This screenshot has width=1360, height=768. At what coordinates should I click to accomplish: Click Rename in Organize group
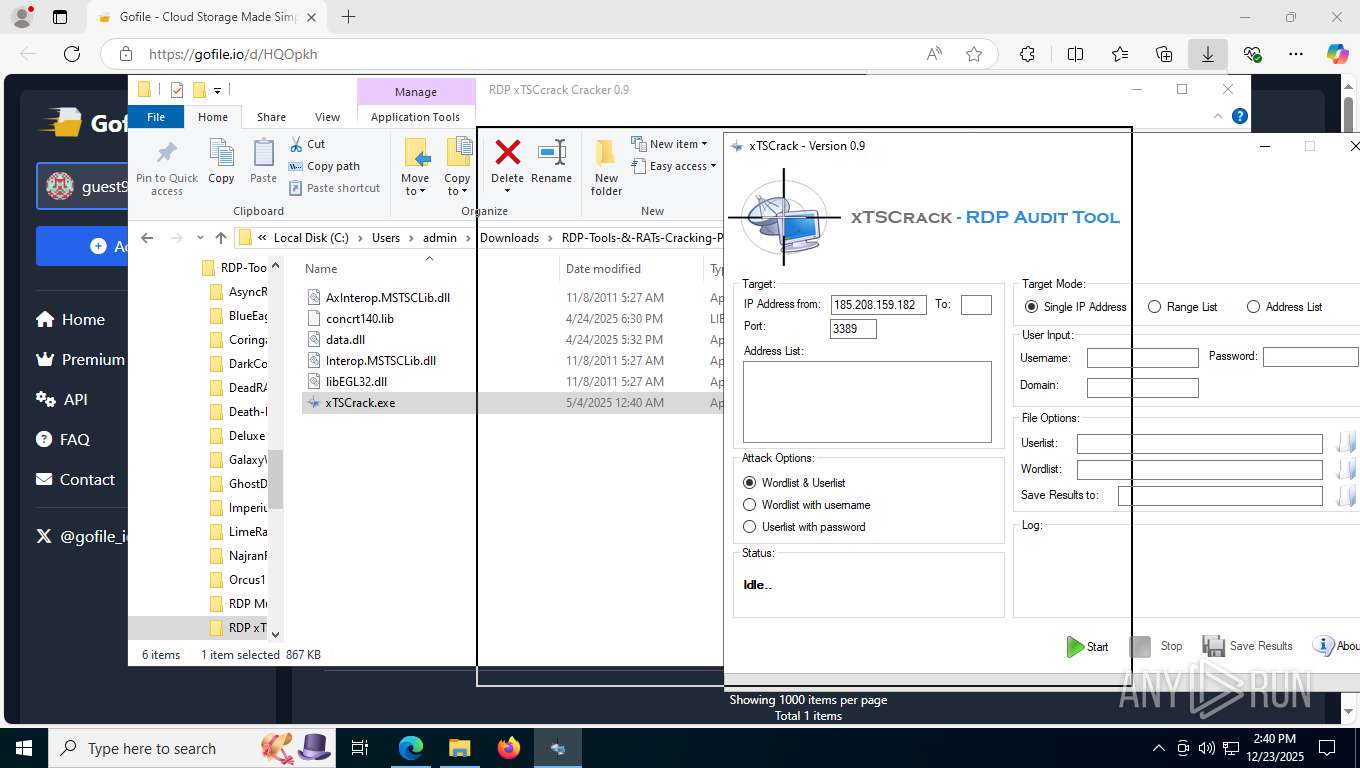pyautogui.click(x=551, y=162)
